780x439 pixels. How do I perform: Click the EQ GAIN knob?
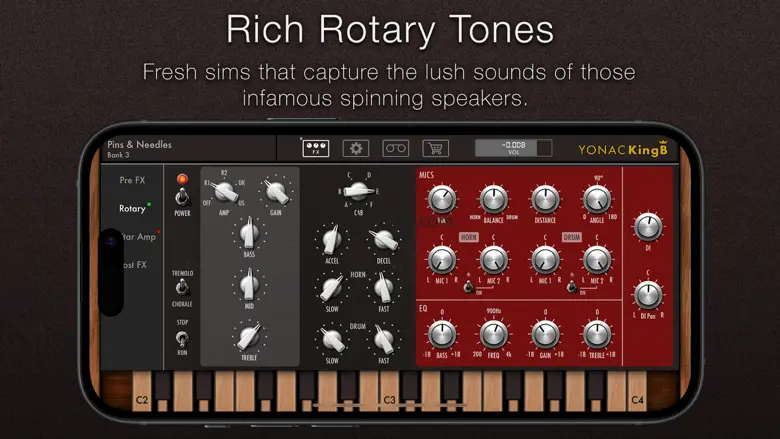click(x=545, y=335)
